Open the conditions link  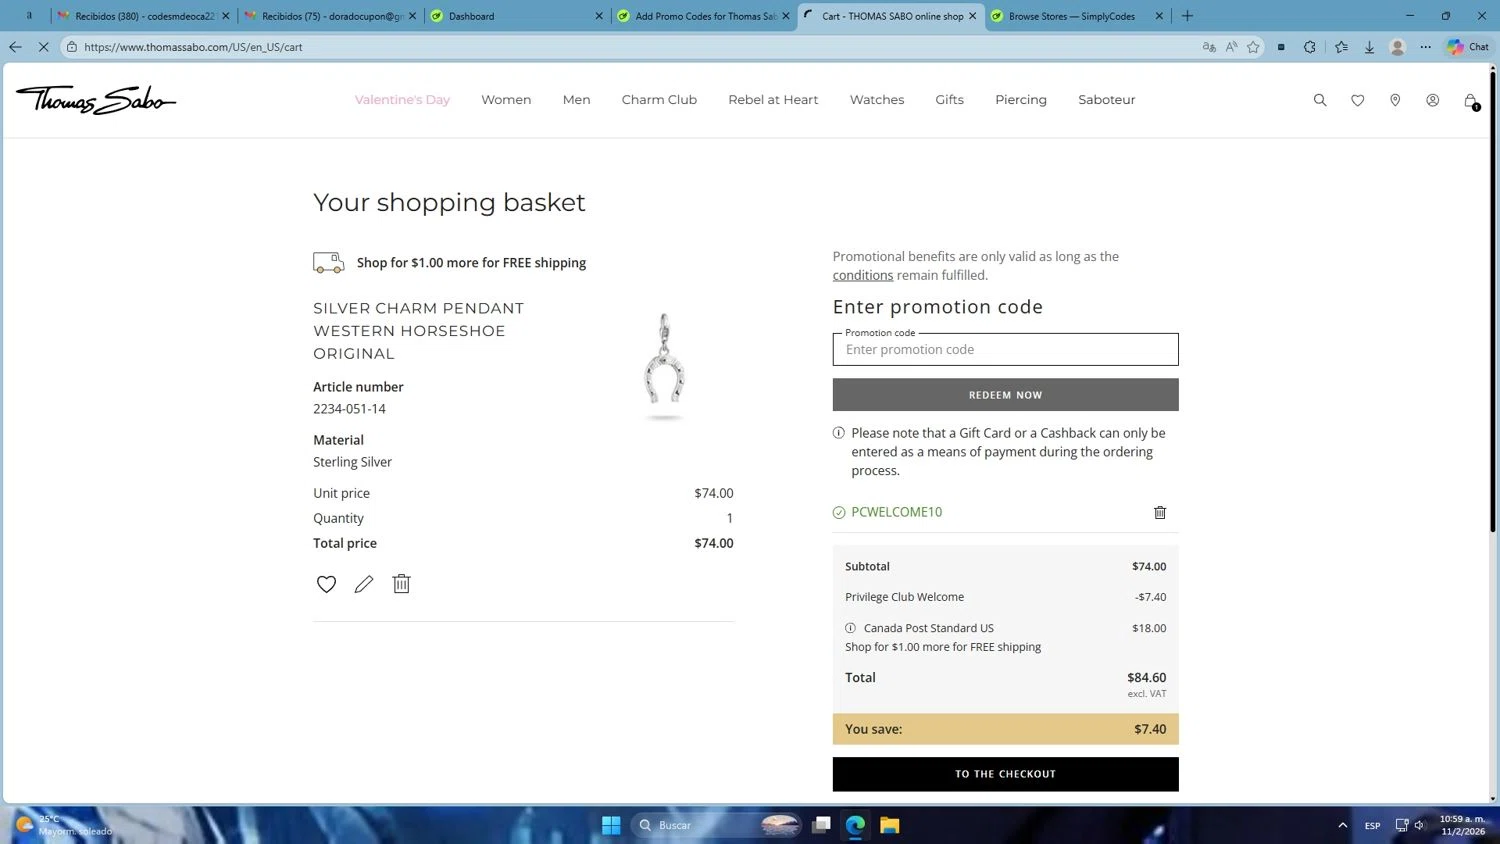(863, 275)
